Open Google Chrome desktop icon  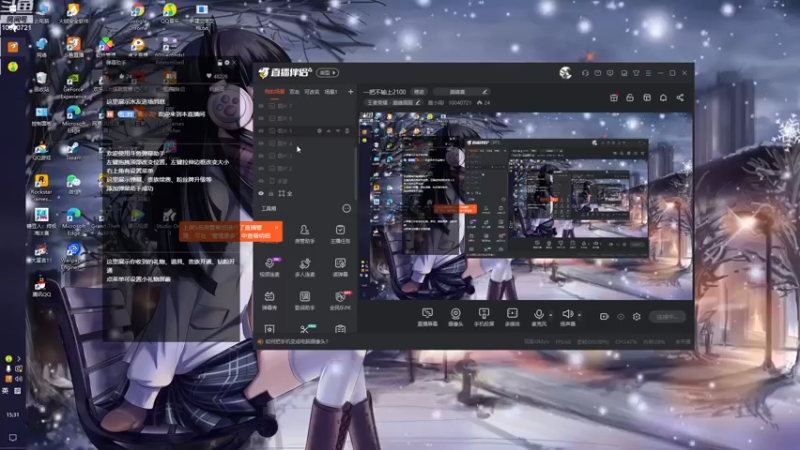point(137,16)
